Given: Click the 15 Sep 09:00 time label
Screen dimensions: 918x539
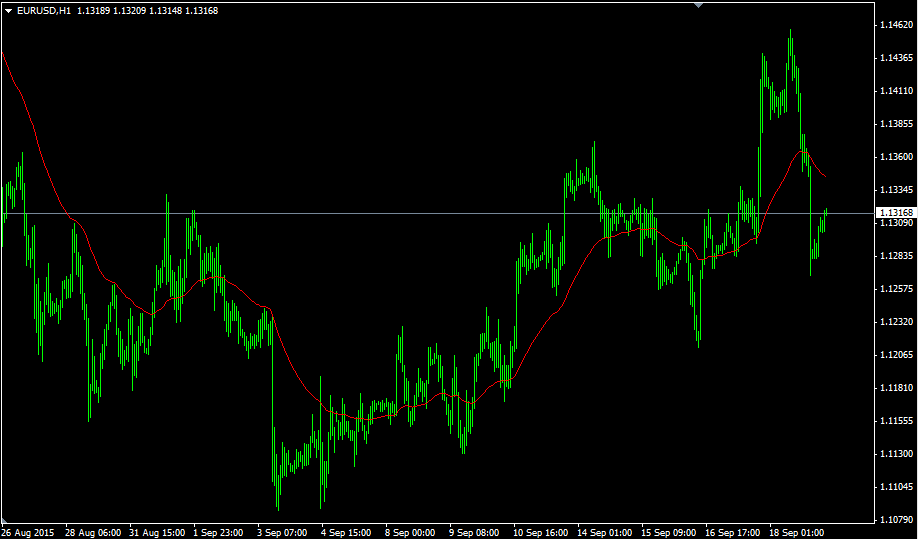Looking at the screenshot, I should [669, 533].
